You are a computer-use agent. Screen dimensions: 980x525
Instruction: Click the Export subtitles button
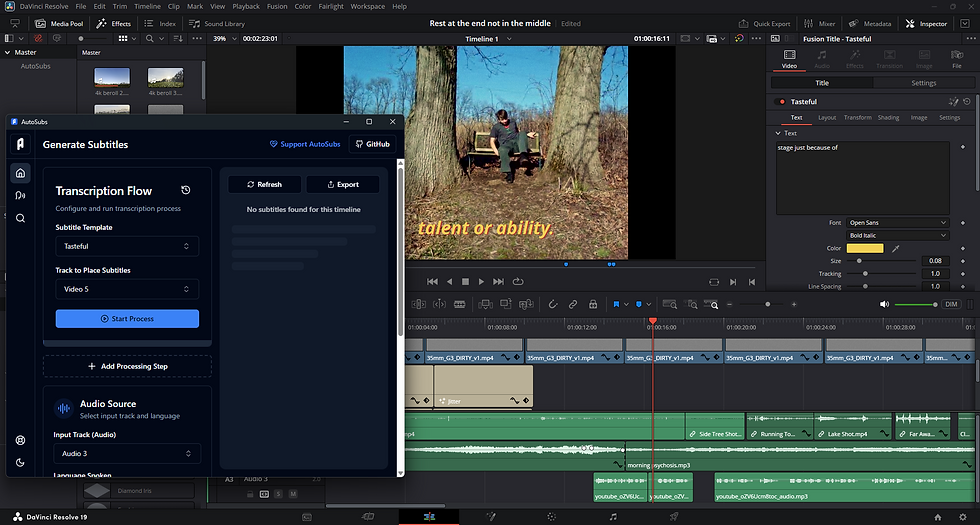tap(342, 184)
